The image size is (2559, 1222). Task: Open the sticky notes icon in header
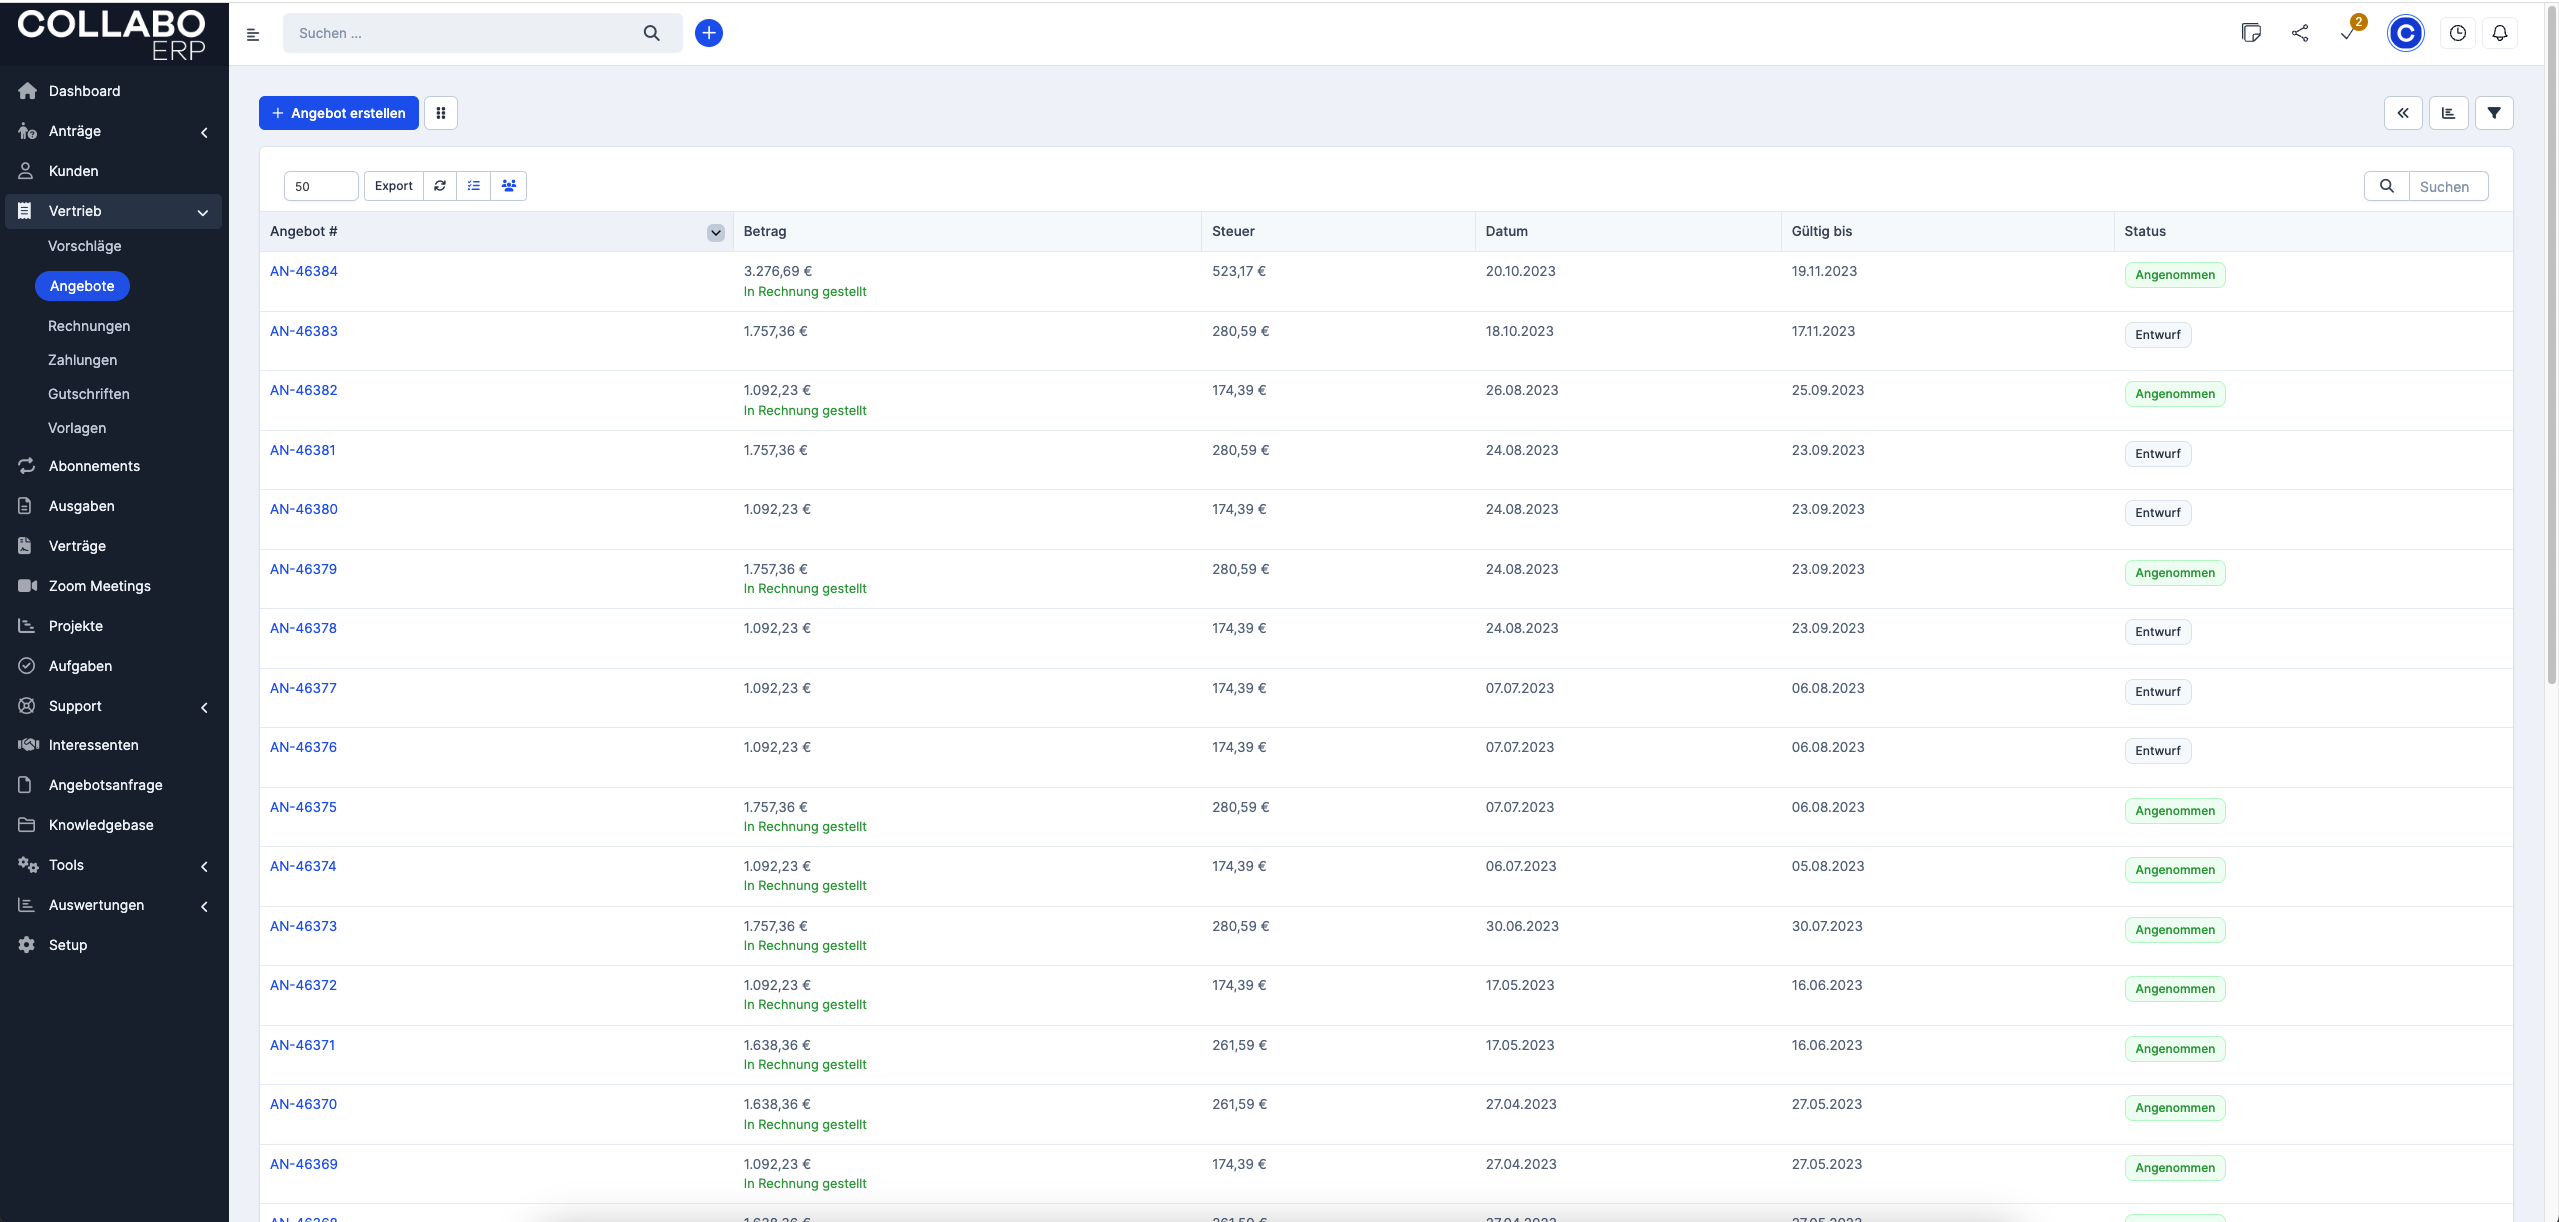point(2251,33)
